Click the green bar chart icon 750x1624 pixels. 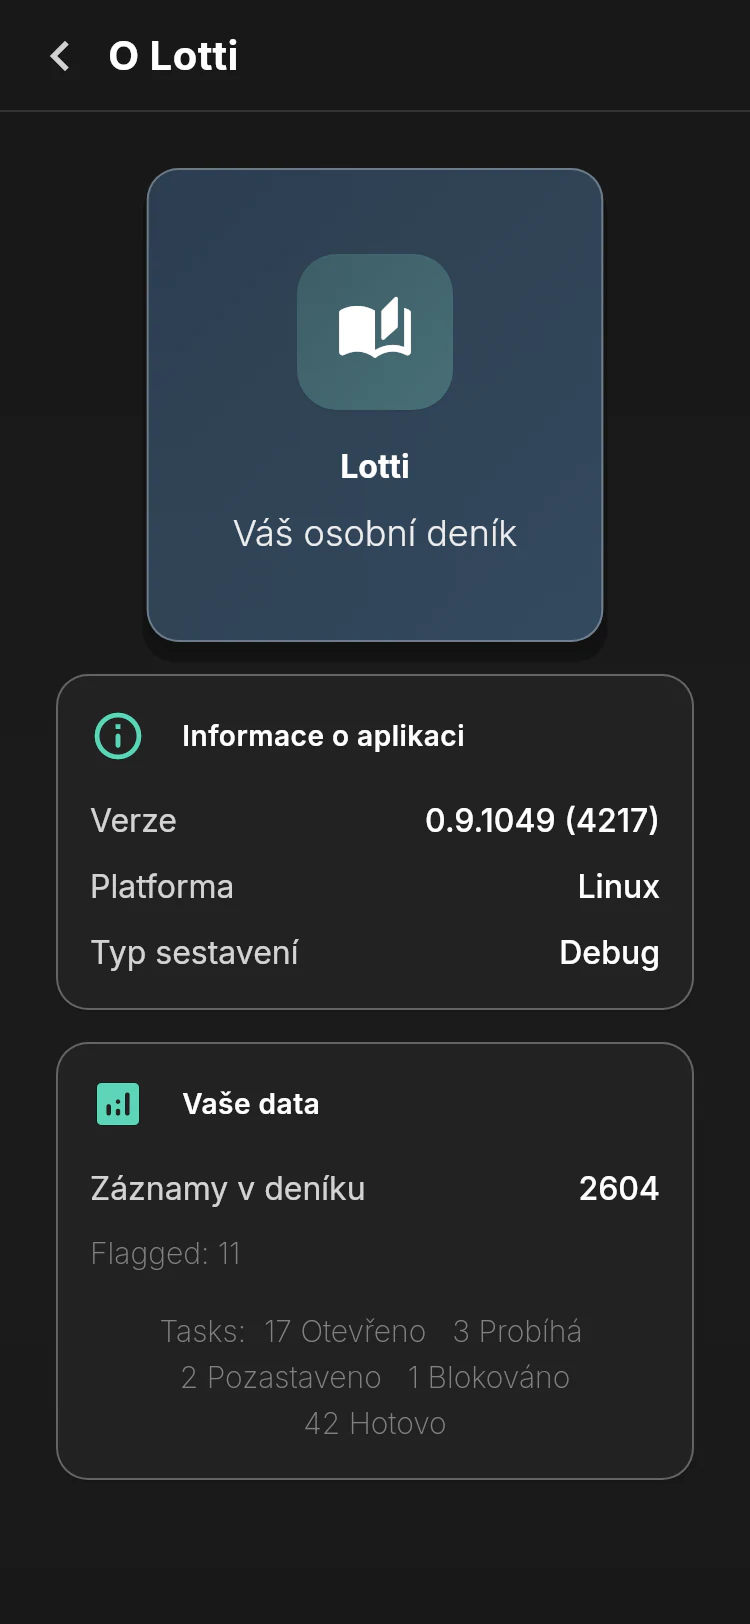pos(118,1104)
